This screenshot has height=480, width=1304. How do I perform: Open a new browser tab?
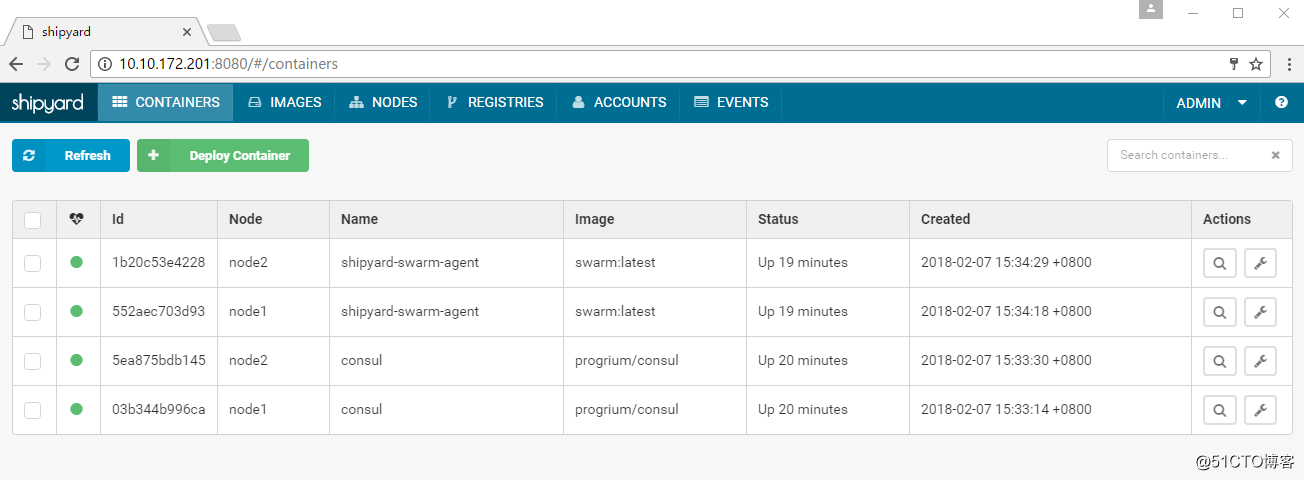pyautogui.click(x=223, y=33)
